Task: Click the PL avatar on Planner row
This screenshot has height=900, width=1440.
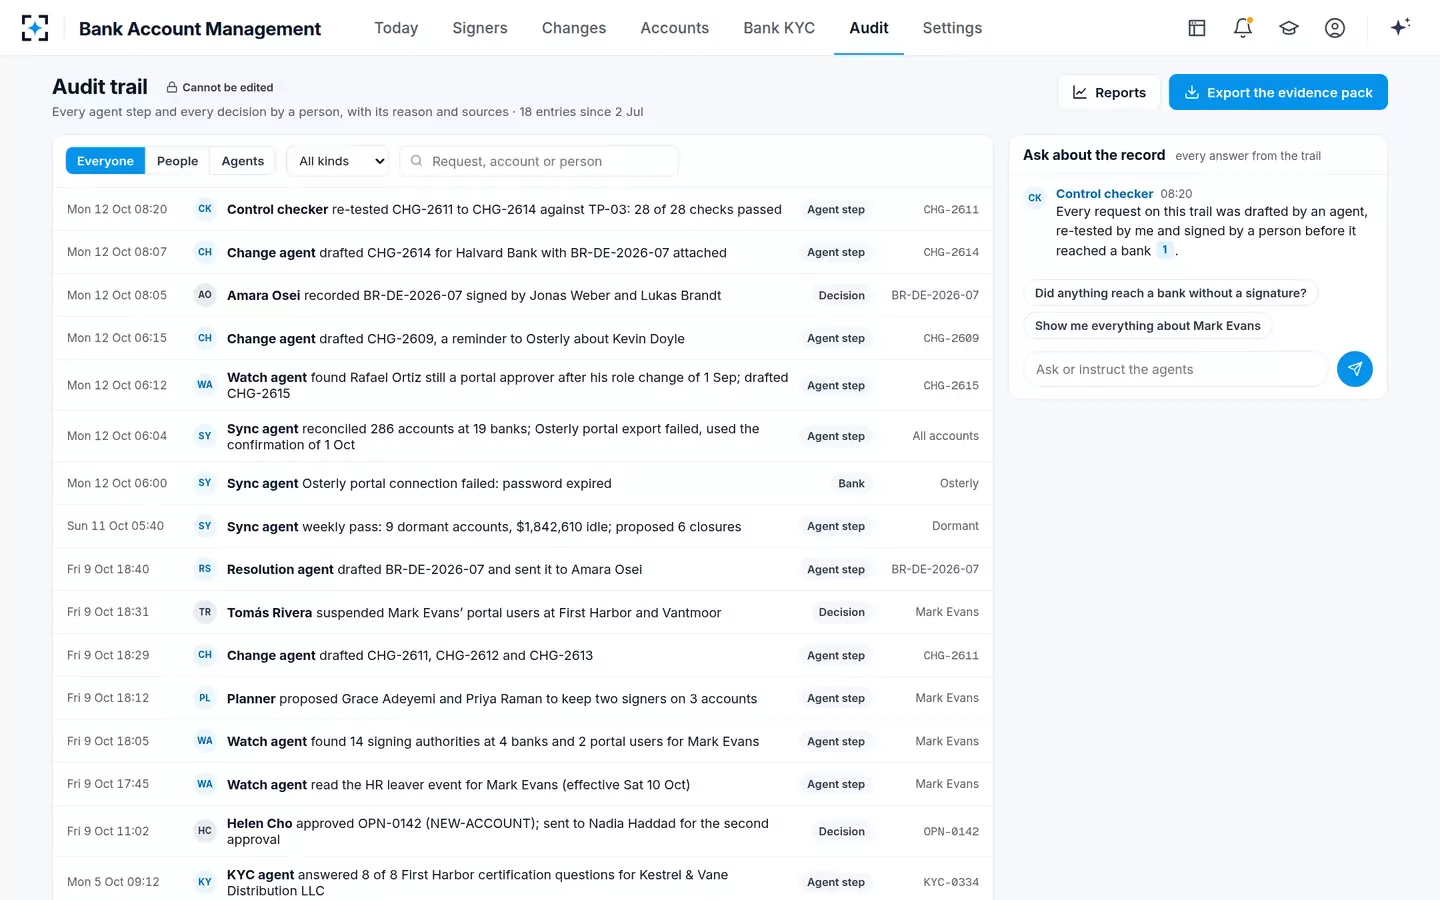Action: pos(205,698)
